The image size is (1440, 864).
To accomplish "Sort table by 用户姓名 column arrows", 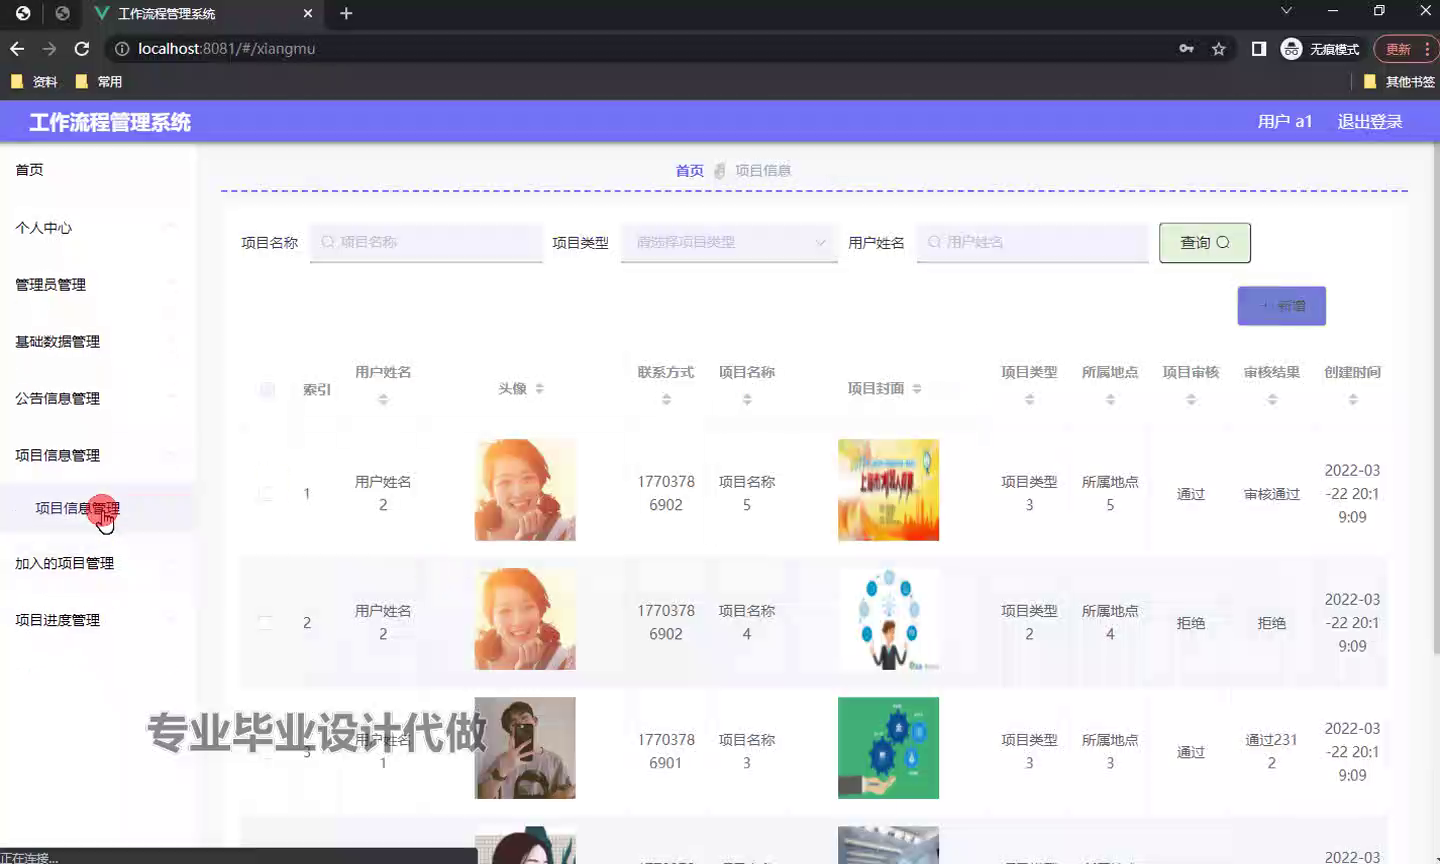I will [383, 399].
